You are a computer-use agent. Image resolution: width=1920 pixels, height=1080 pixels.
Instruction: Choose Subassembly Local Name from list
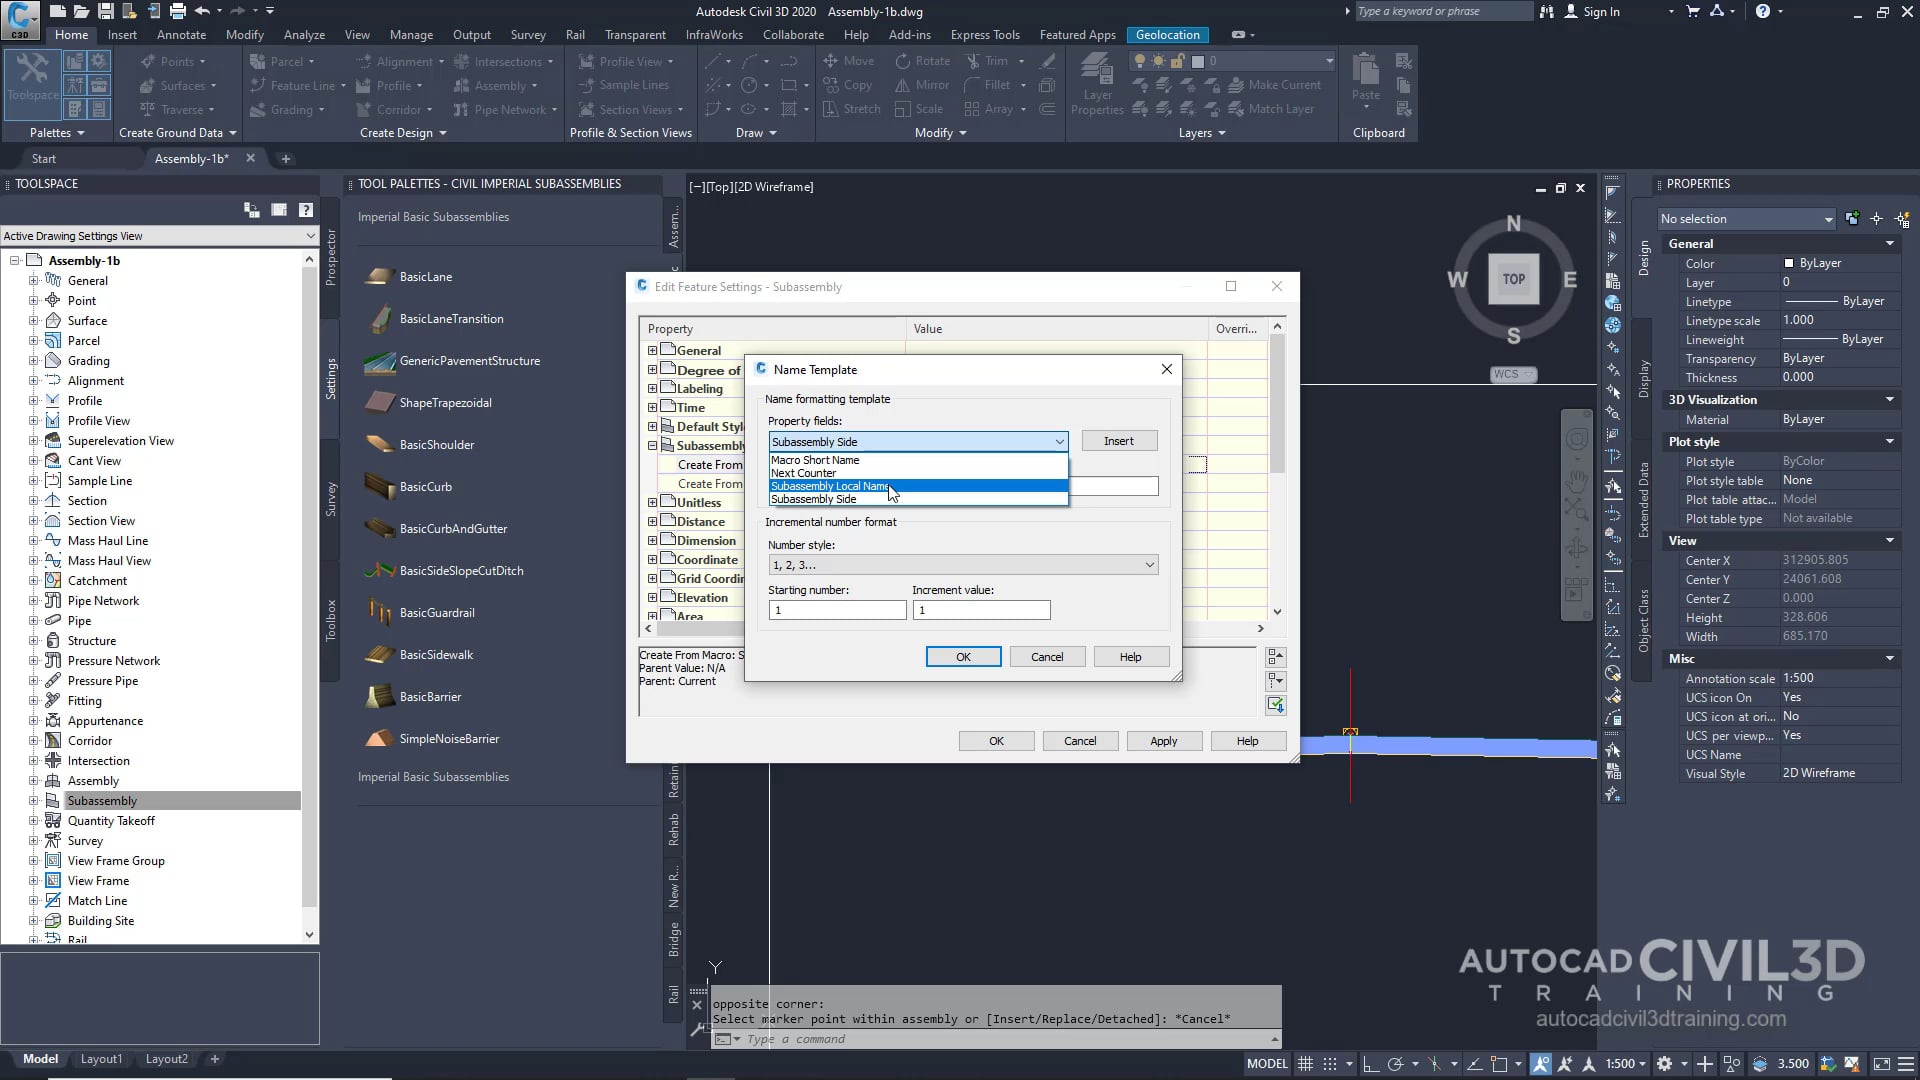pyautogui.click(x=830, y=486)
